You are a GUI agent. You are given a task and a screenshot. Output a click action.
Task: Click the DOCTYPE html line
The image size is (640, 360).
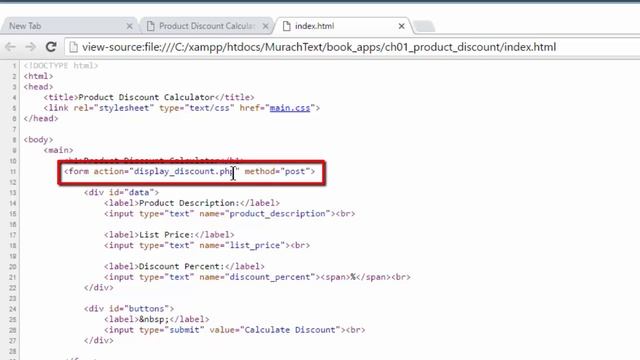pyautogui.click(x=61, y=66)
